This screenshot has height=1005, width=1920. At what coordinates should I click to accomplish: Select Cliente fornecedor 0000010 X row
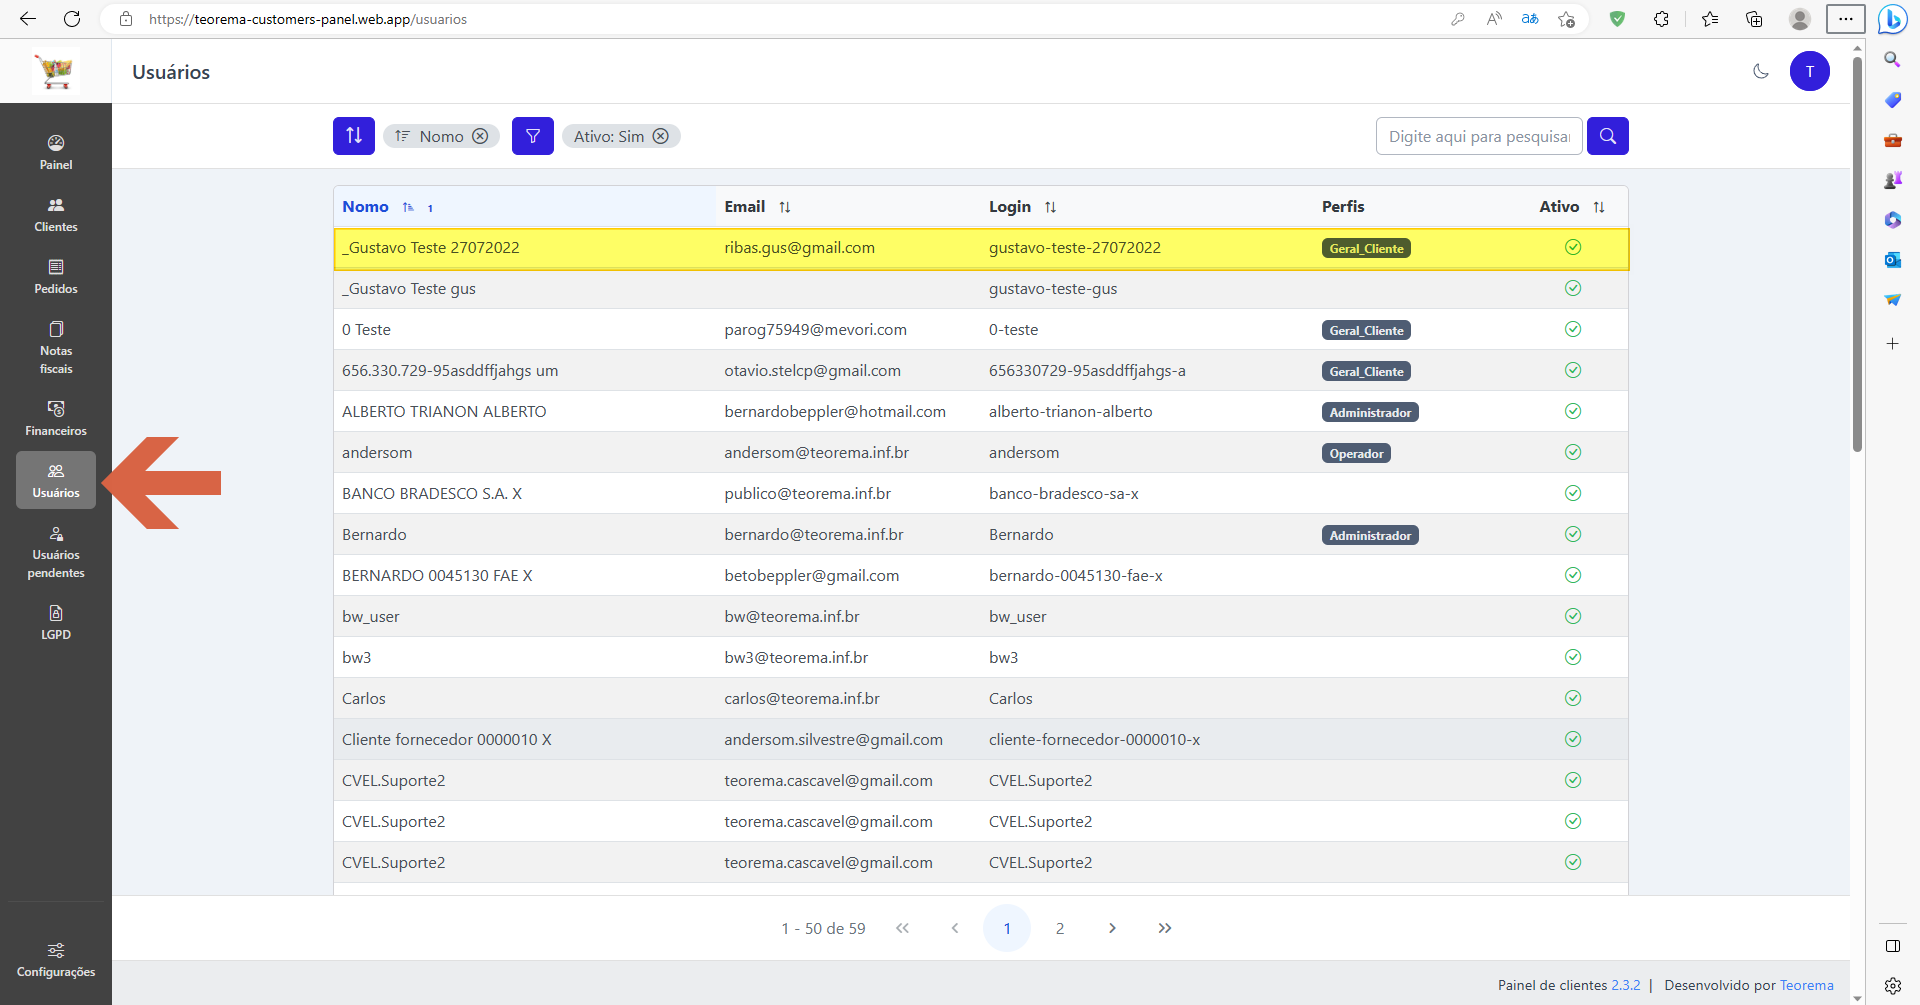[980, 739]
